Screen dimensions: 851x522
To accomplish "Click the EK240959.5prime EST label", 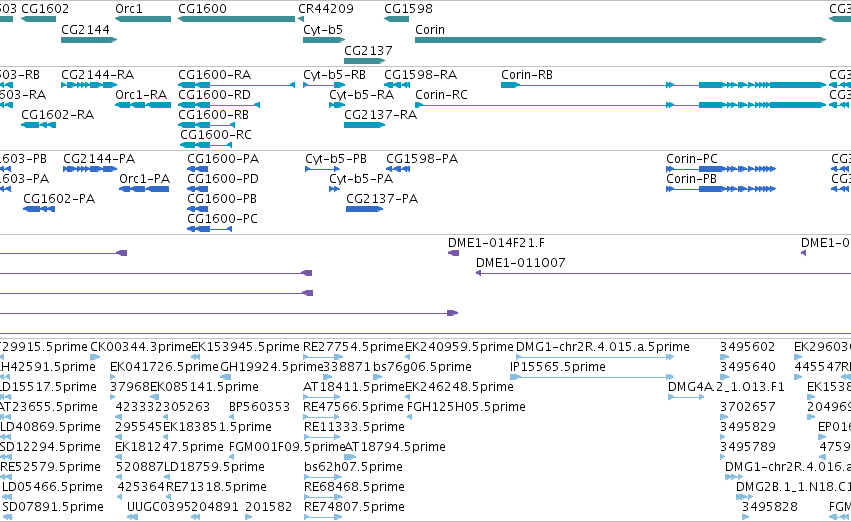I will click(459, 347).
